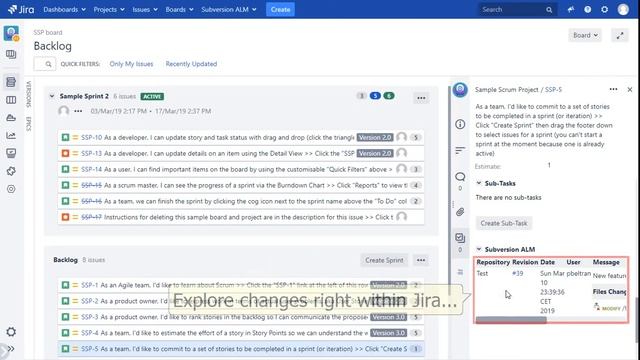Jump to description lines icon in detail panel
Image resolution: width=640 pixels, height=360 pixels.
460,151
